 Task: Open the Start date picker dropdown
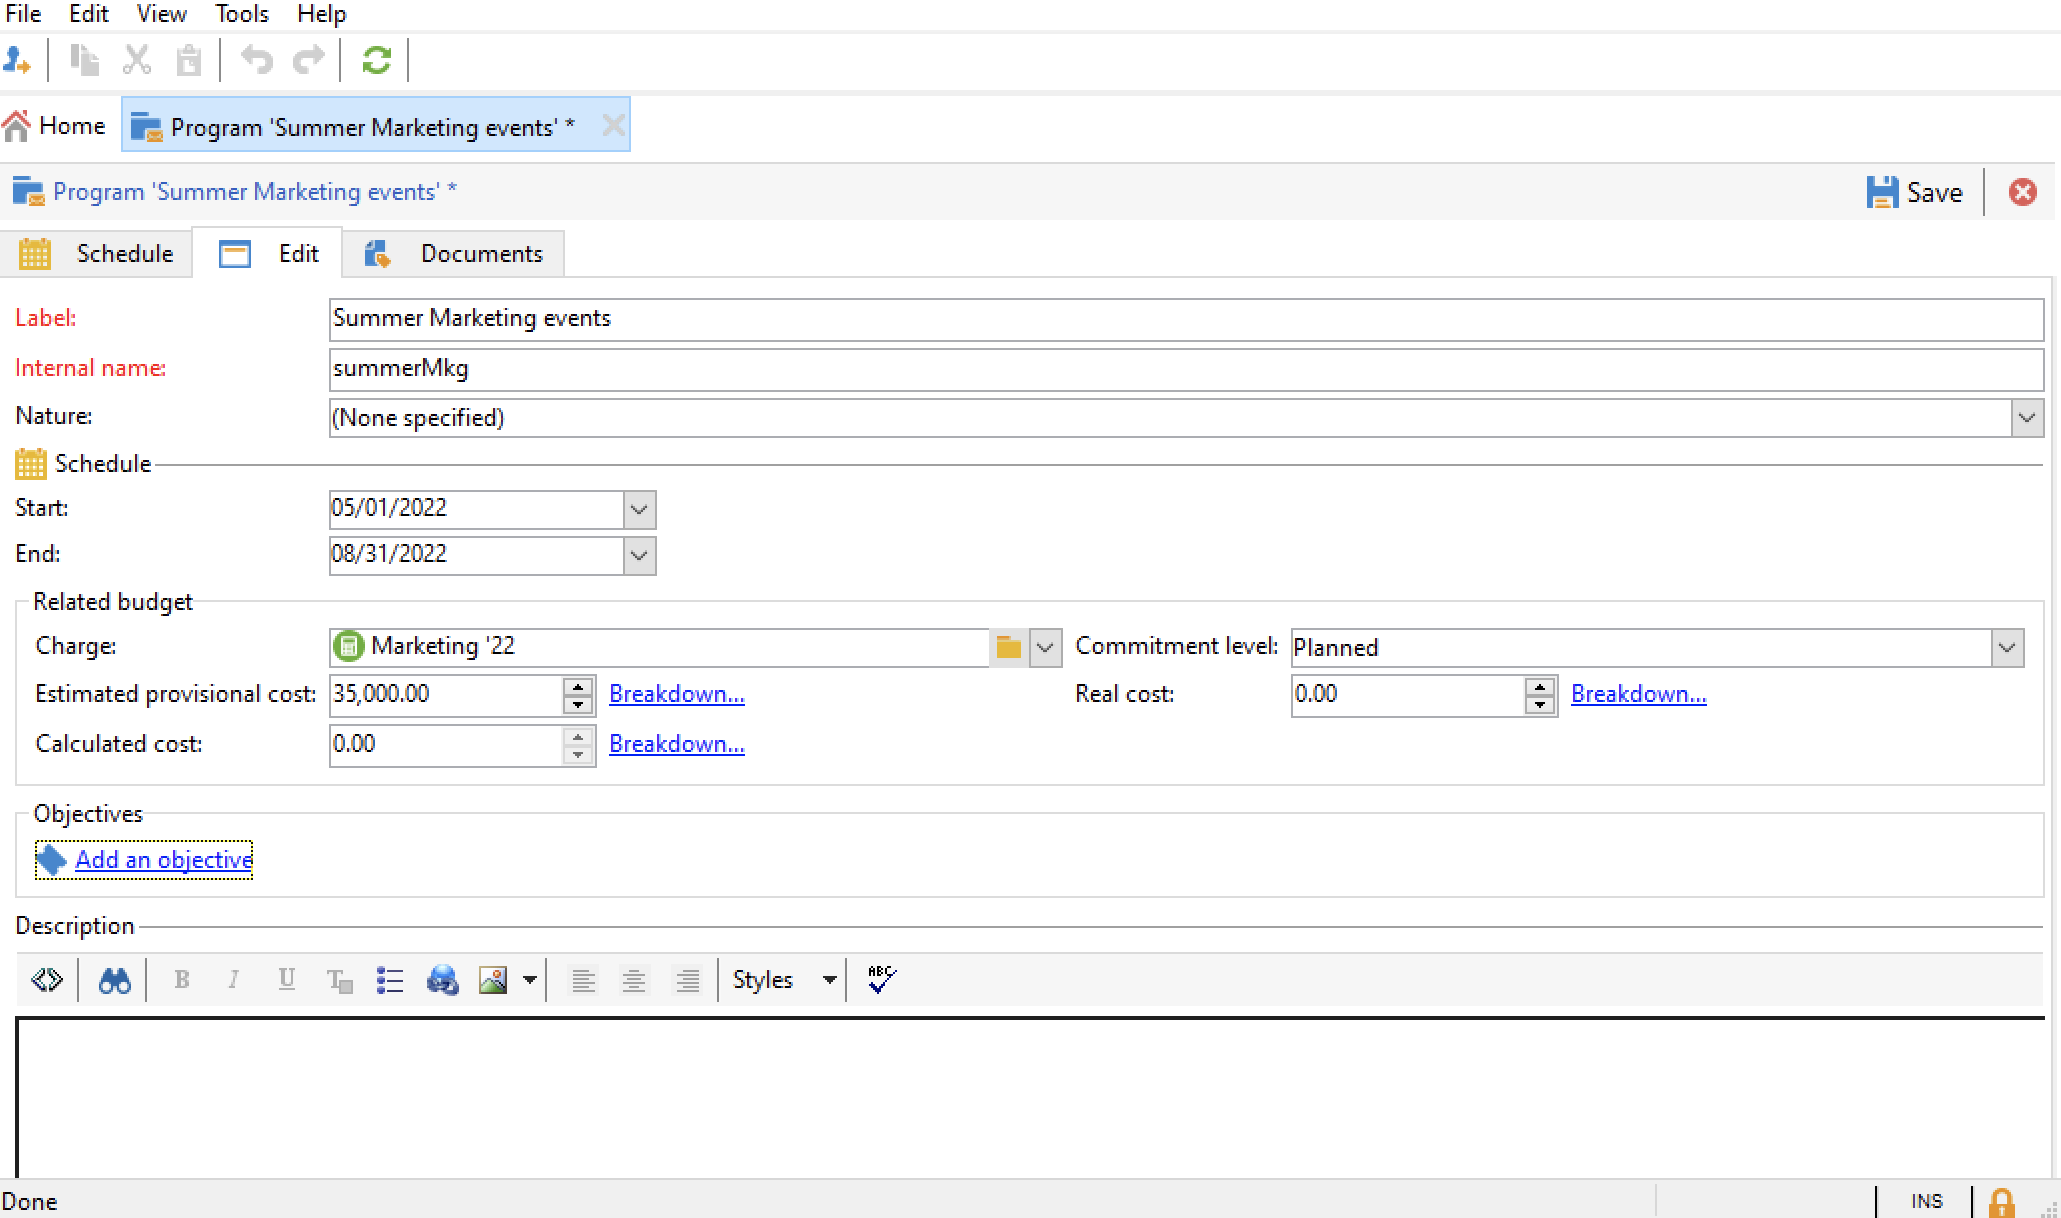click(x=639, y=510)
